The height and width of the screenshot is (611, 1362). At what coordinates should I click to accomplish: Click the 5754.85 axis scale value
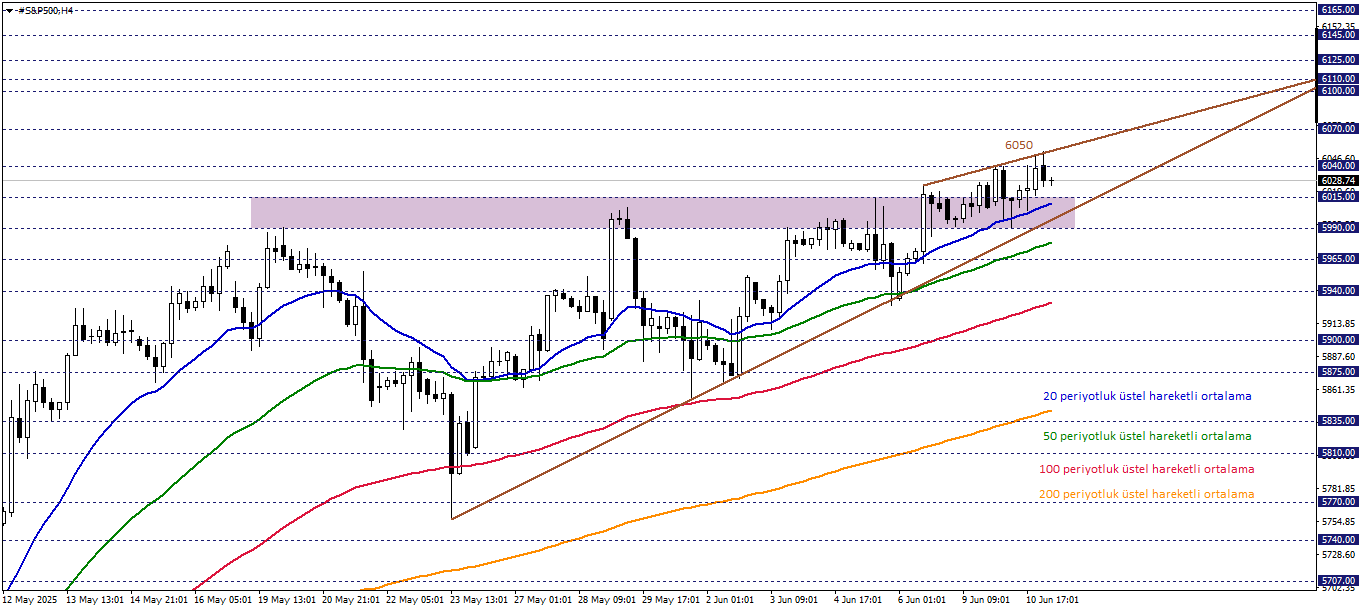point(1338,522)
